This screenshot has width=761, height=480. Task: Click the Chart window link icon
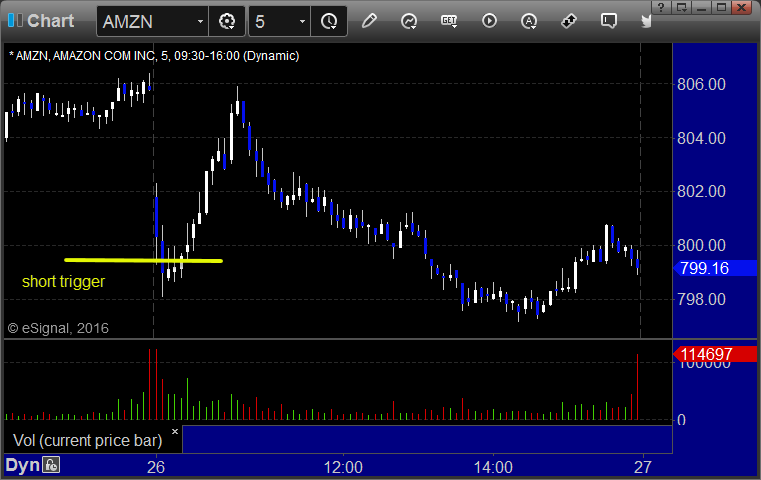pyautogui.click(x=15, y=20)
